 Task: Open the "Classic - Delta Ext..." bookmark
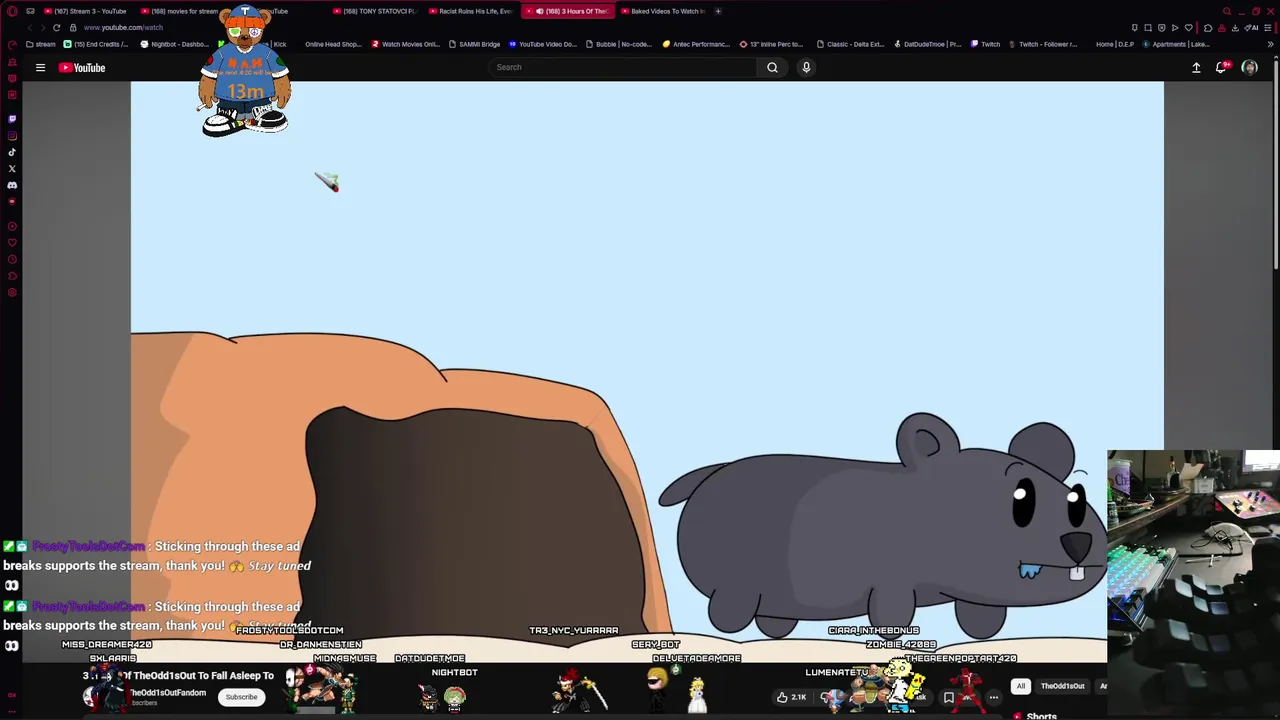point(851,44)
